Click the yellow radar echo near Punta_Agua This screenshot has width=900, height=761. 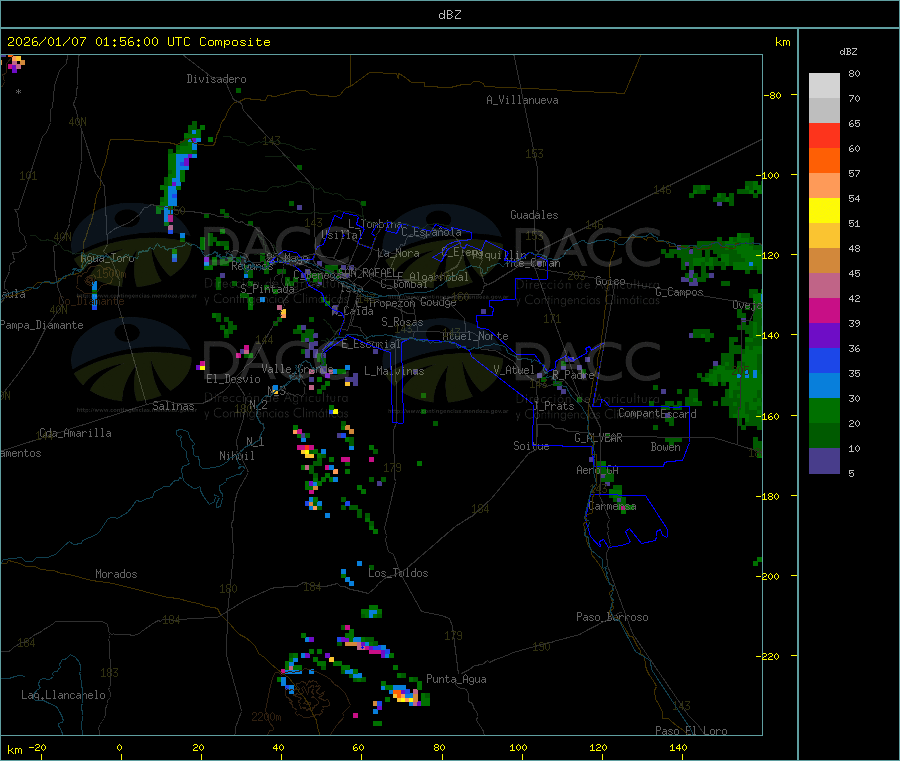[x=406, y=696]
